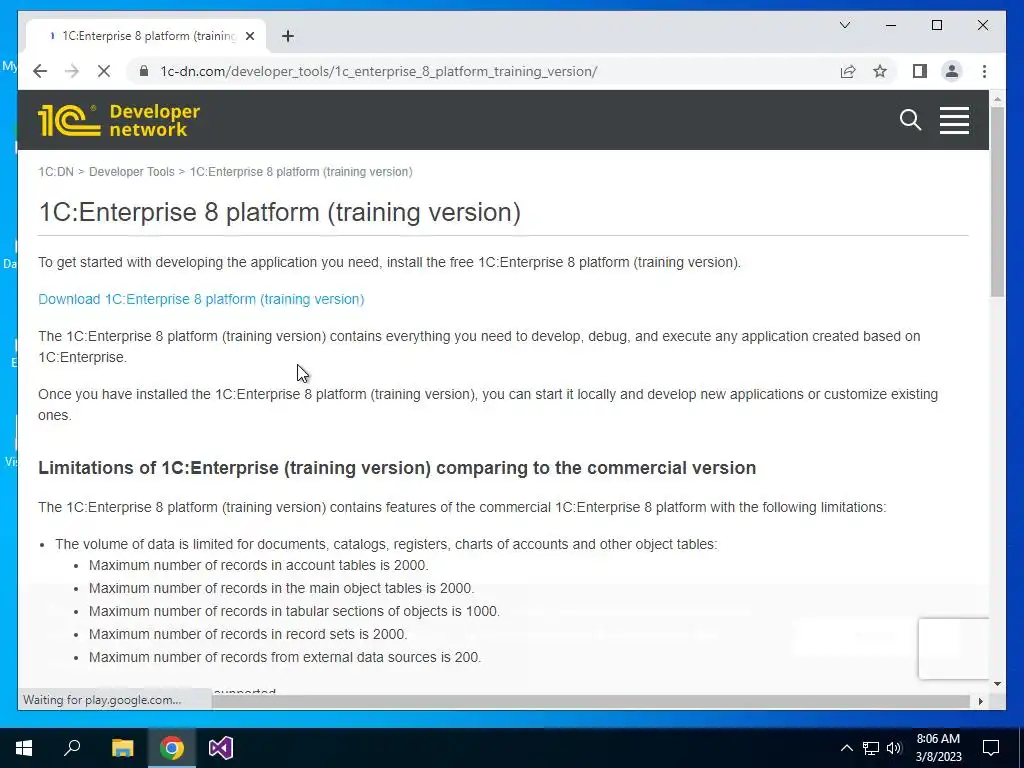Maximize the Chrome window

click(x=936, y=25)
